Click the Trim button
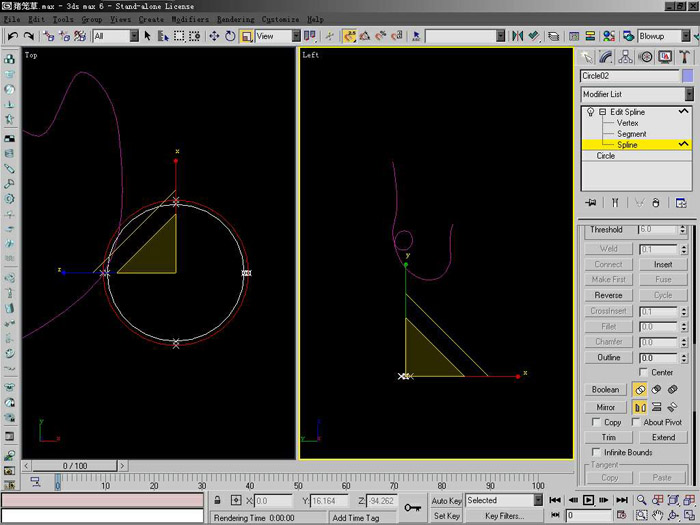Screen dimensions: 700x525 click(608, 437)
